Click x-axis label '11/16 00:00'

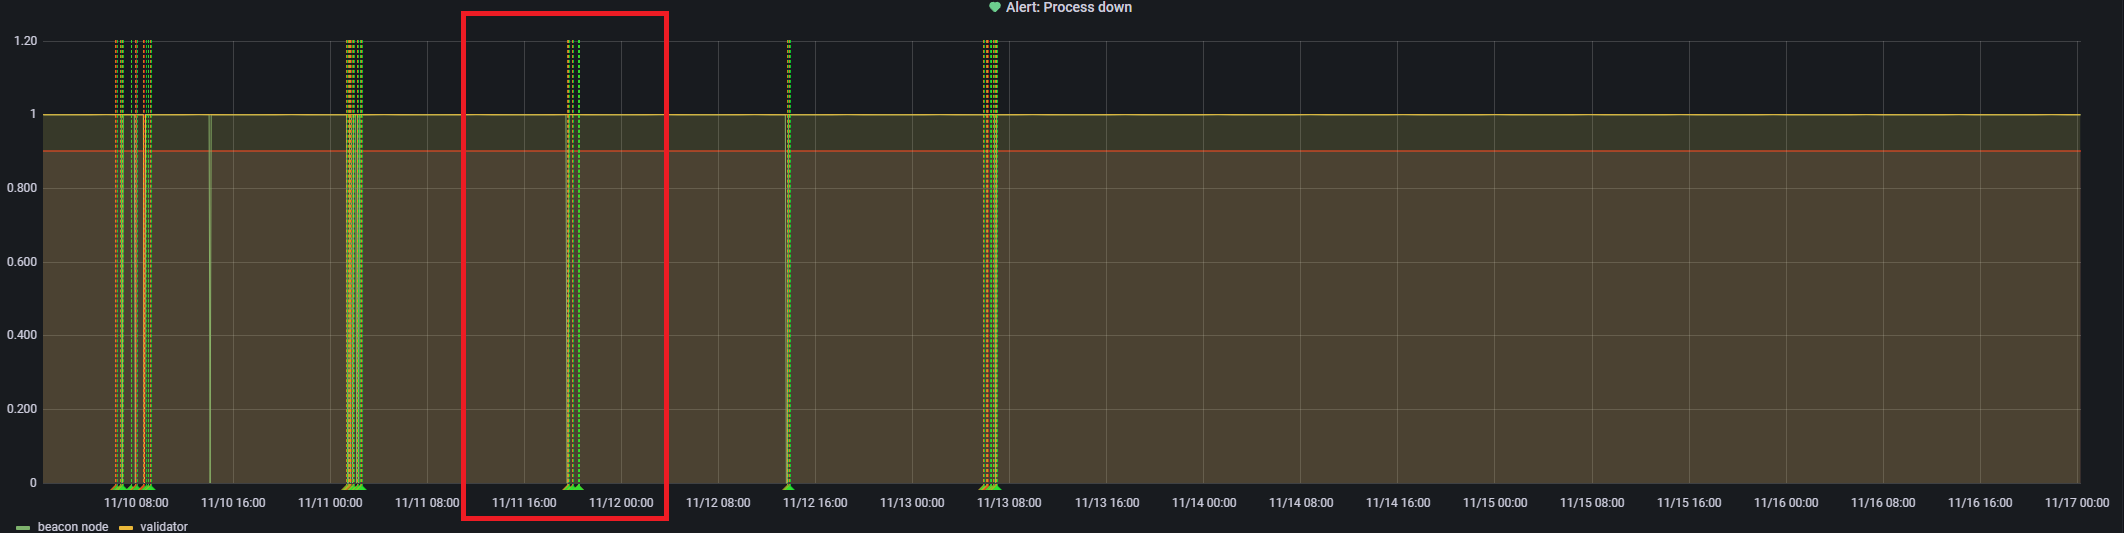(x=1786, y=503)
